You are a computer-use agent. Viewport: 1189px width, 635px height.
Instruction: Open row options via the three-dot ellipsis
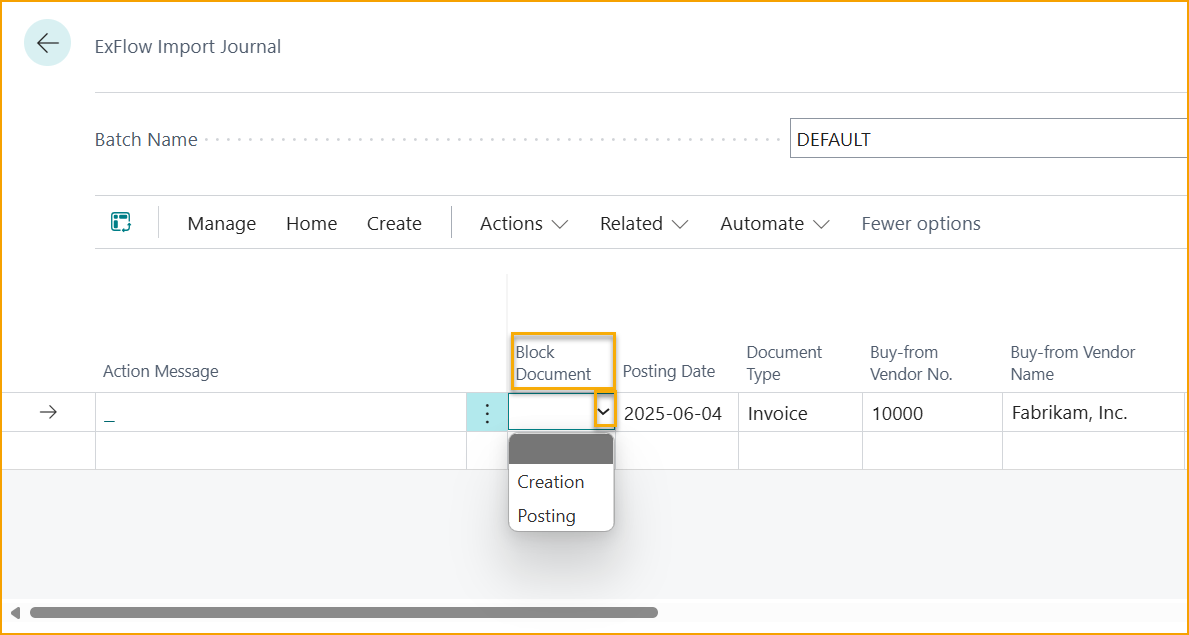(x=487, y=412)
